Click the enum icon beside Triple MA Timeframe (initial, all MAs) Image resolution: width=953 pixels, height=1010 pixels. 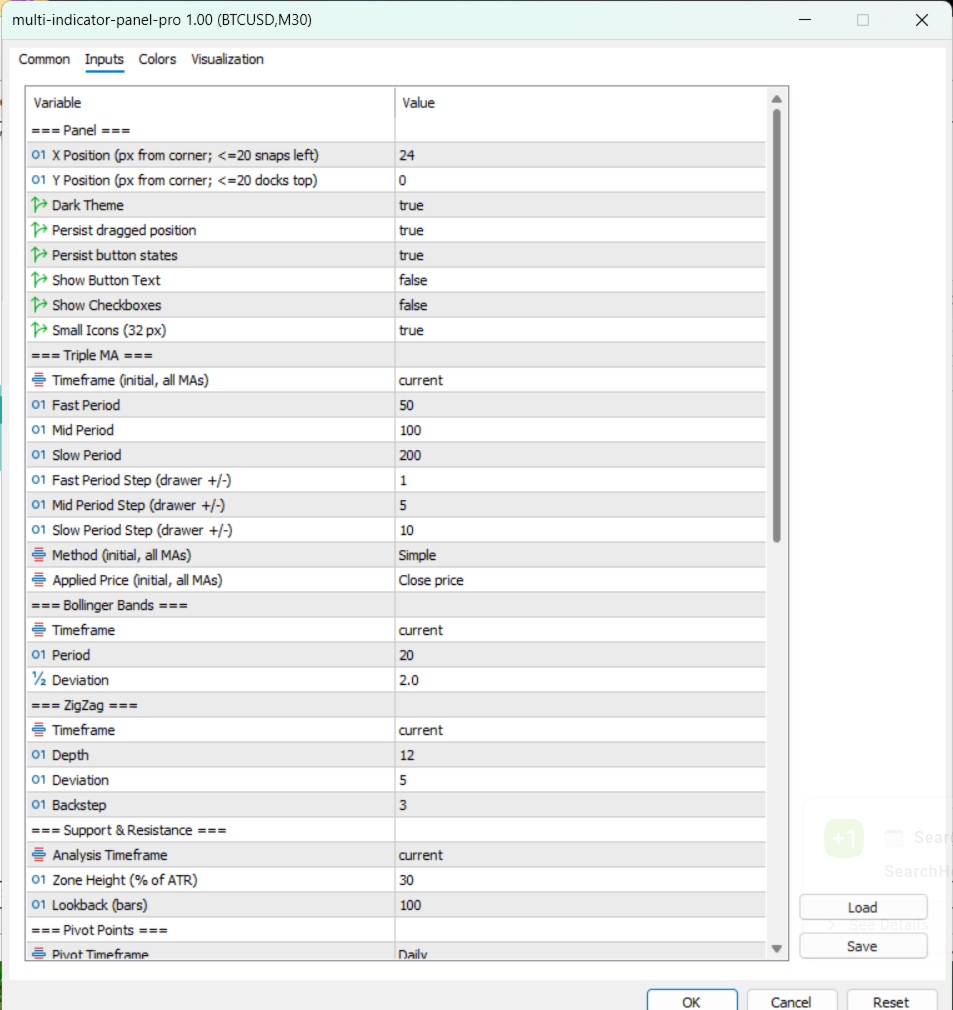[39, 380]
